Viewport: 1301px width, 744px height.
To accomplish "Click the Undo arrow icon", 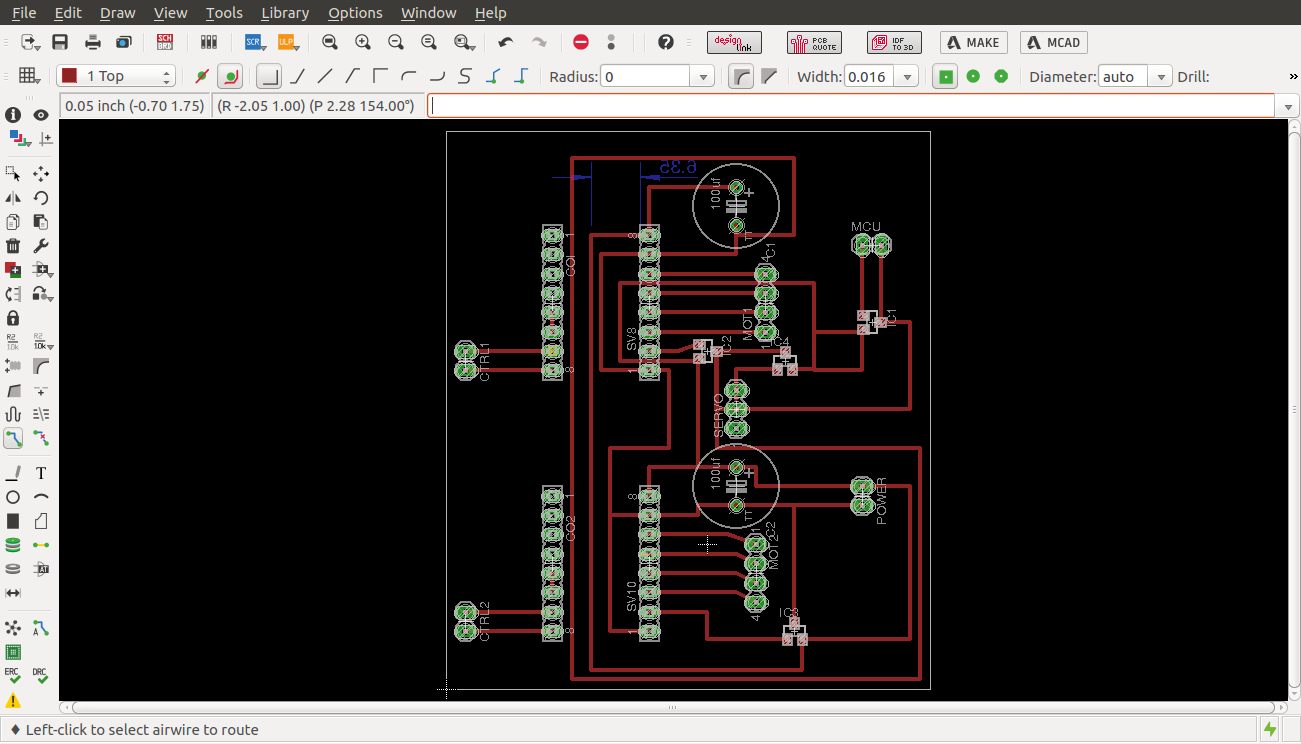I will (x=506, y=42).
